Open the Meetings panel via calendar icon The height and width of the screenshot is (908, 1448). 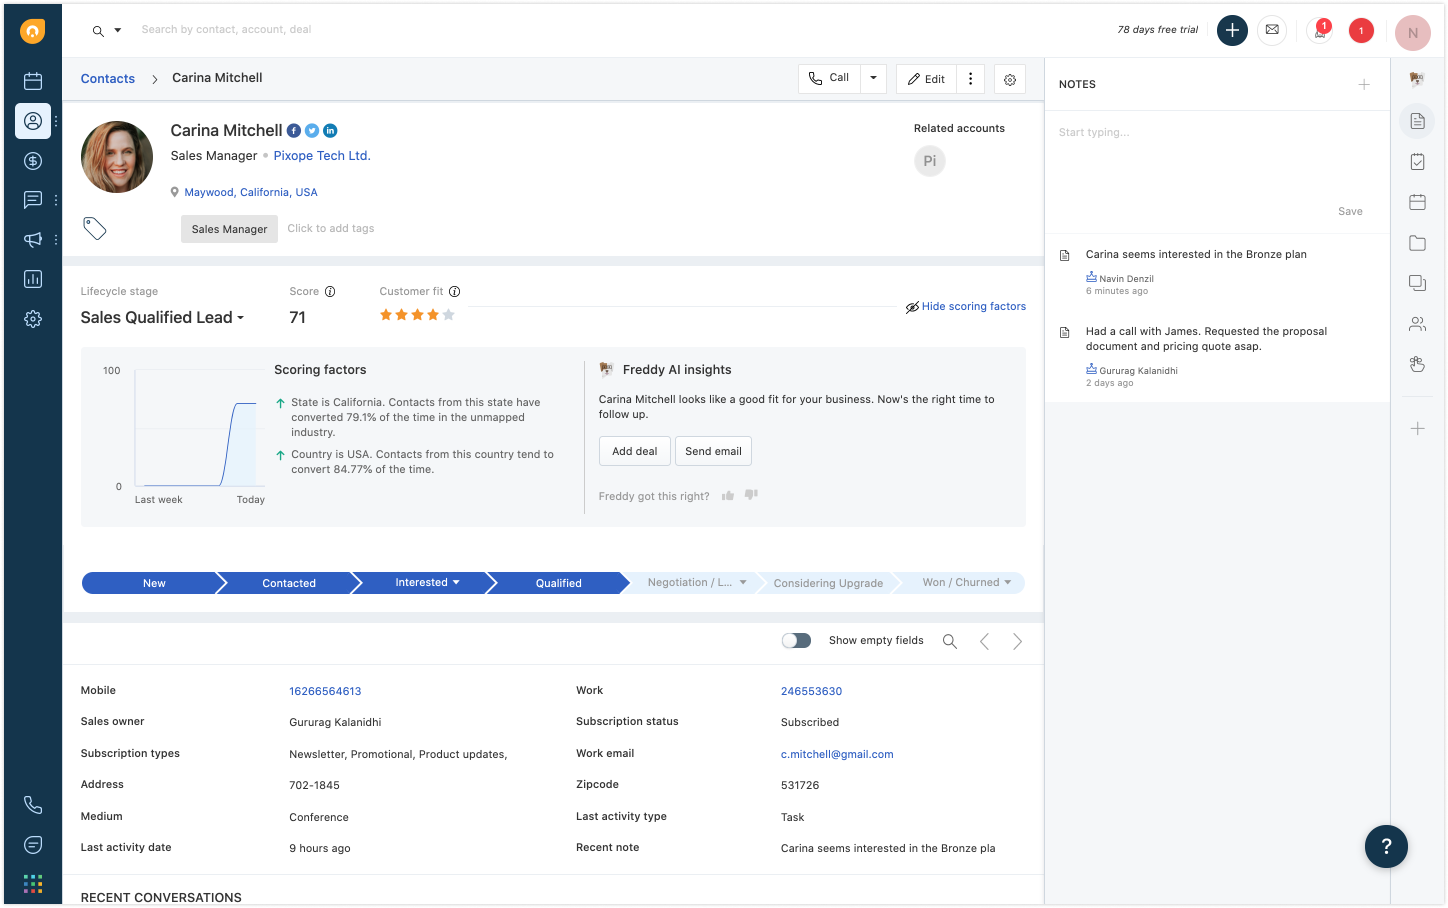point(1417,201)
